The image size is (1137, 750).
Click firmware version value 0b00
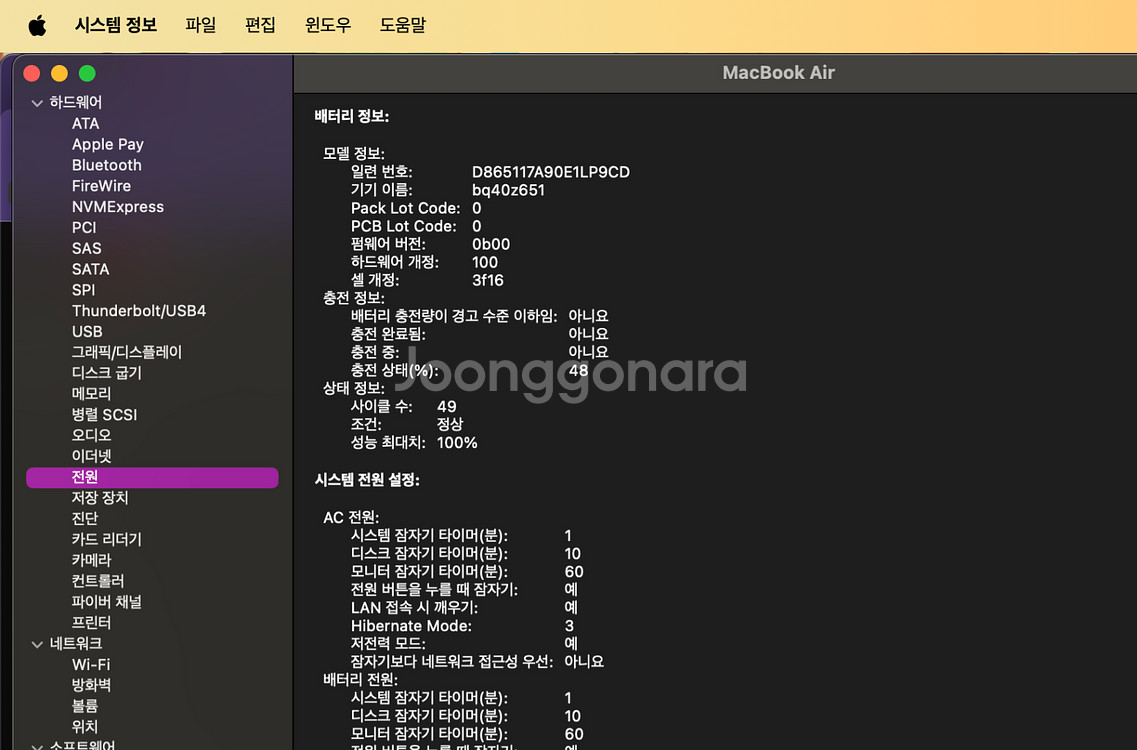click(x=491, y=244)
